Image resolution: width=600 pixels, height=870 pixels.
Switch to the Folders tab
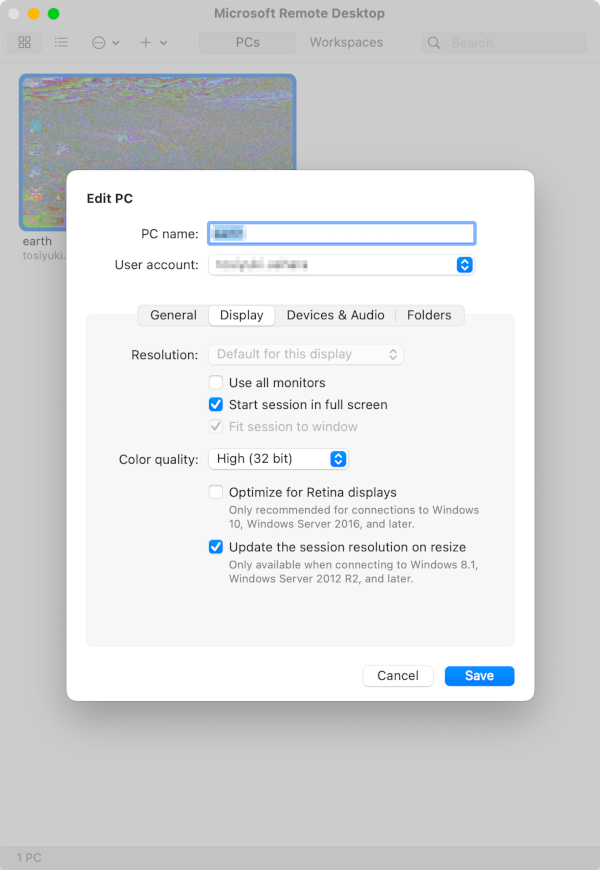[429, 315]
